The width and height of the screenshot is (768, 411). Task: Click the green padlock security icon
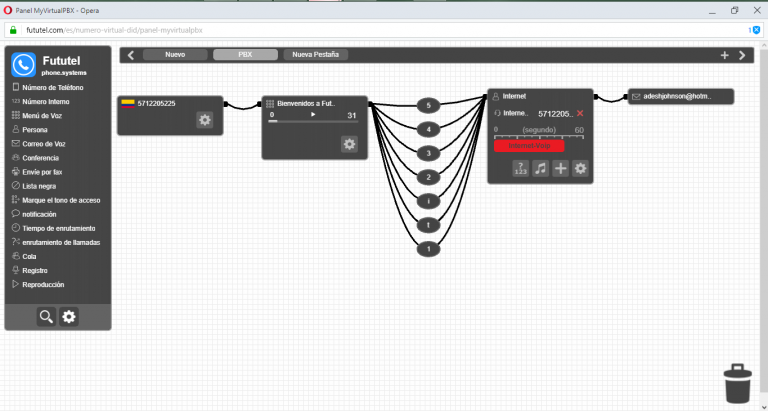[13, 30]
